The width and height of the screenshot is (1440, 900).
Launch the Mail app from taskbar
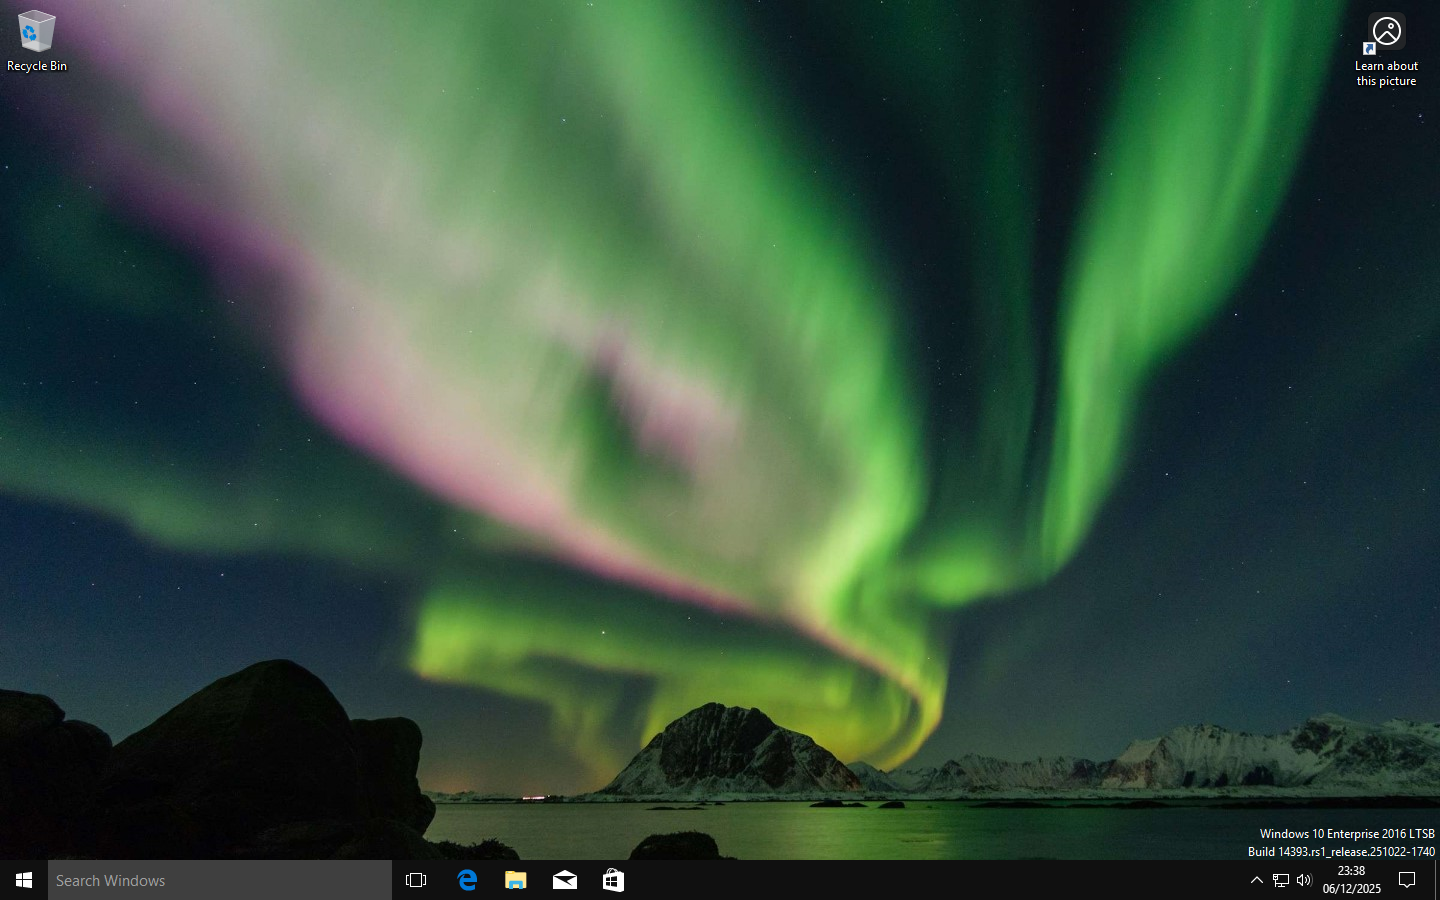[565, 880]
